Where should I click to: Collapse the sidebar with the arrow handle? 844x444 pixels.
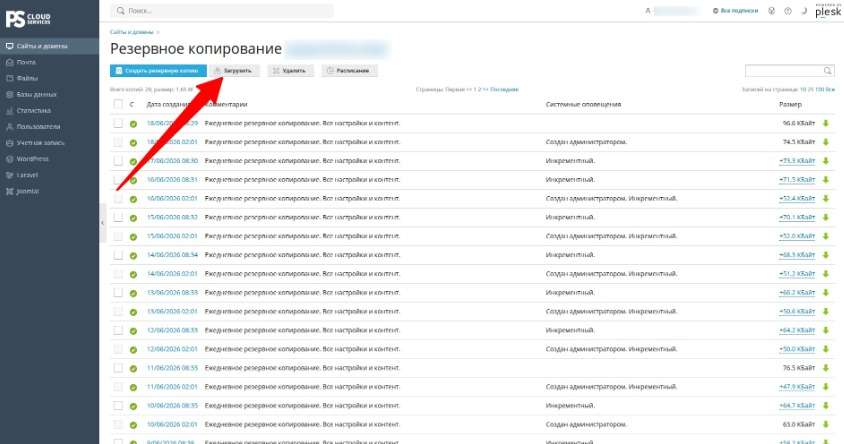(x=102, y=222)
